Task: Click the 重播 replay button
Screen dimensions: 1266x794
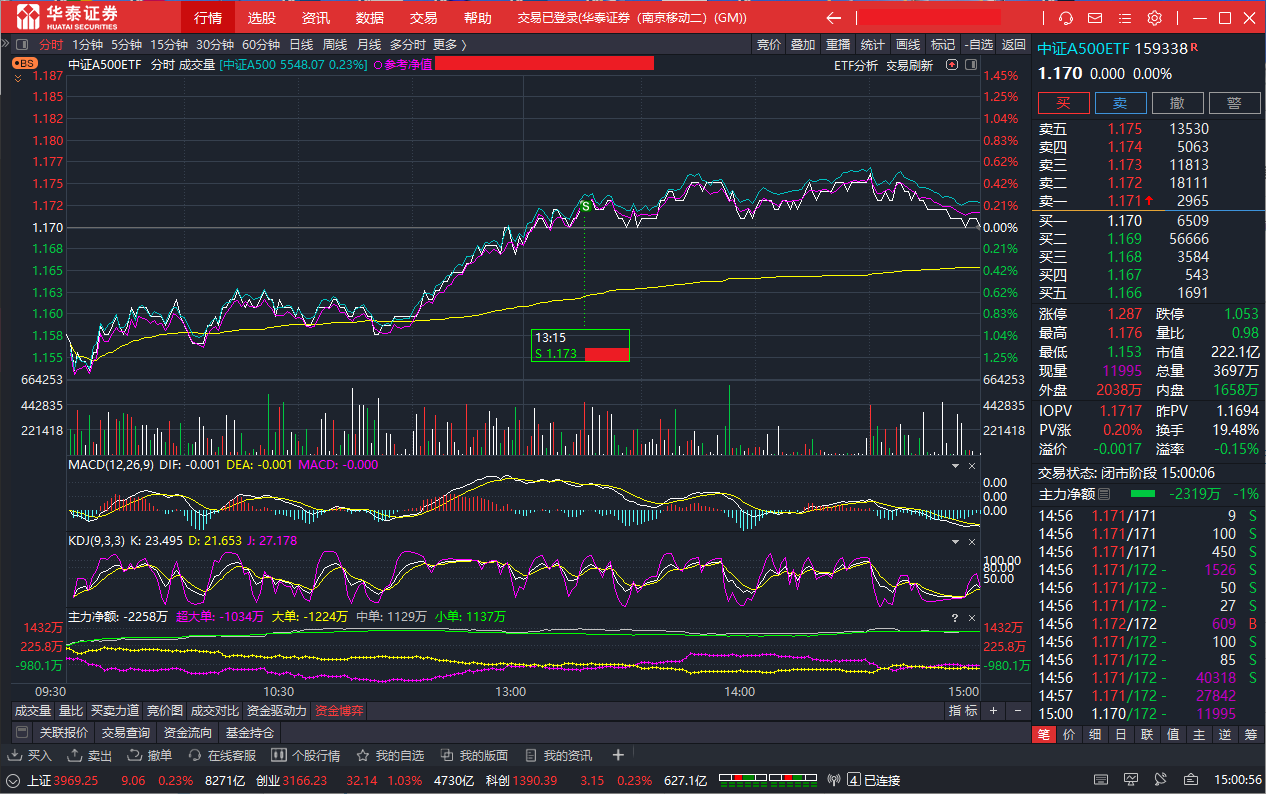Action: [x=838, y=44]
